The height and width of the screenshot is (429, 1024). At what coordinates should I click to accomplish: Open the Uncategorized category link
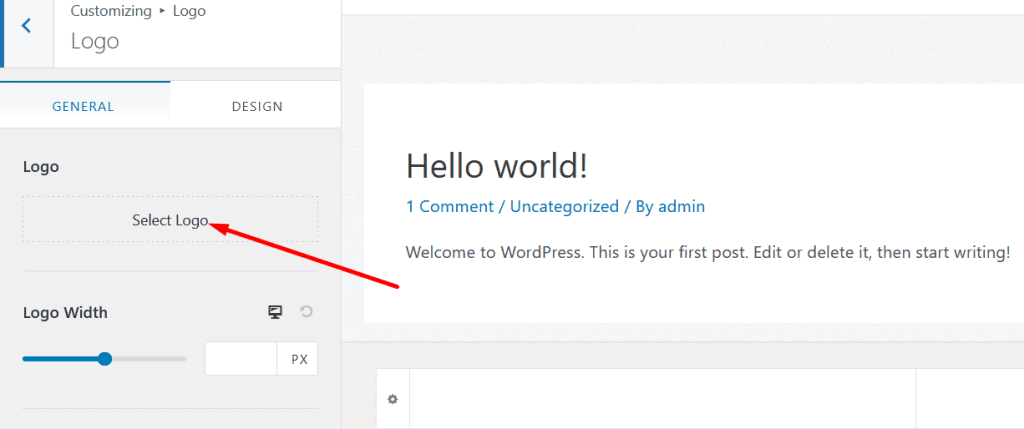coord(564,206)
